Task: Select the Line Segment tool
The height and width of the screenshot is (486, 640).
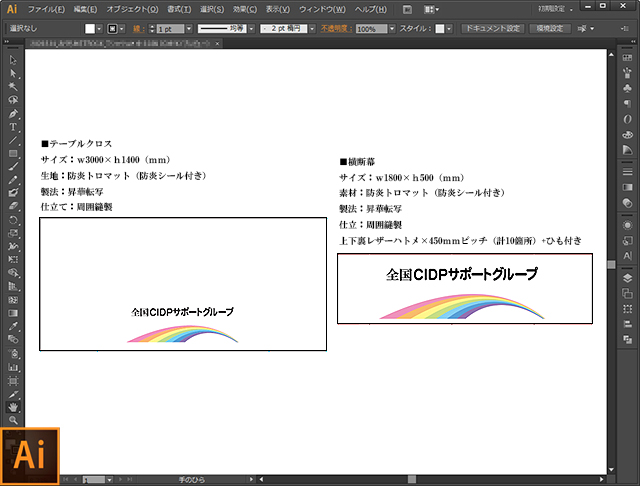Action: [13, 140]
